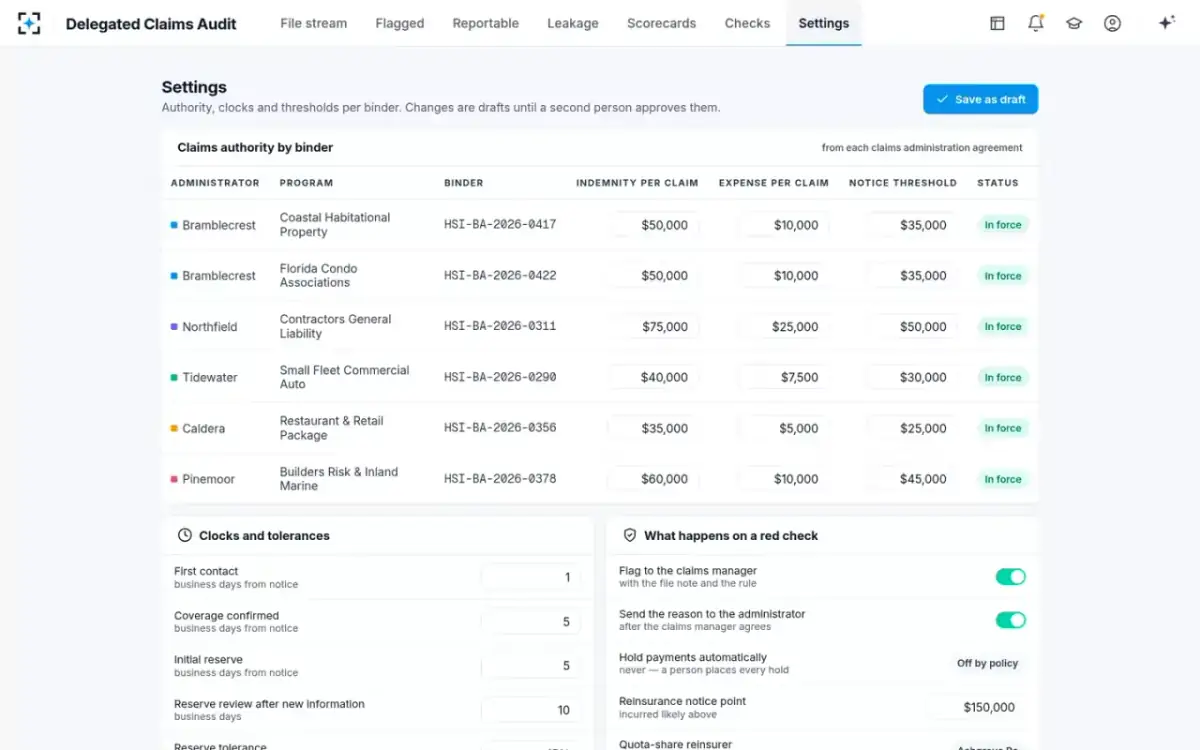
Task: Edit the First contact business days field
Action: [x=531, y=577]
